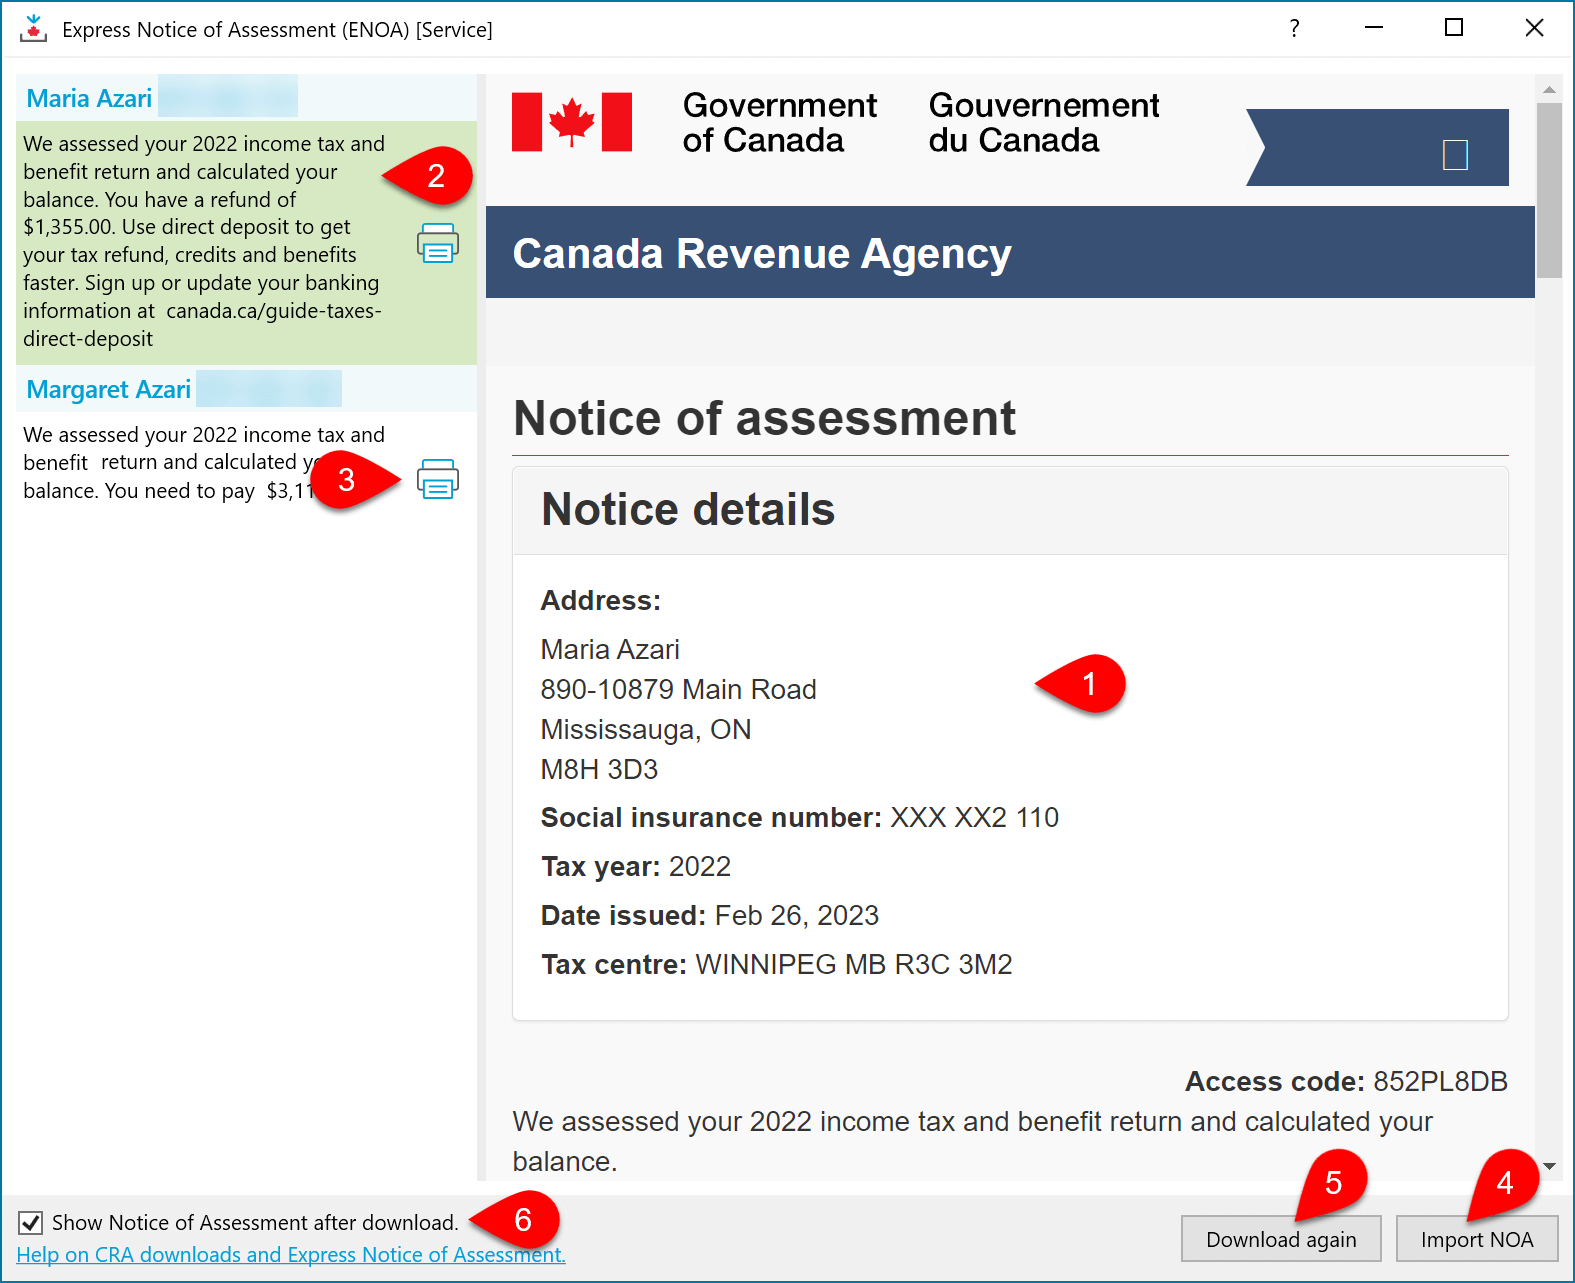Print Maria Azari's notice of assessment
The width and height of the screenshot is (1575, 1283).
click(x=437, y=243)
